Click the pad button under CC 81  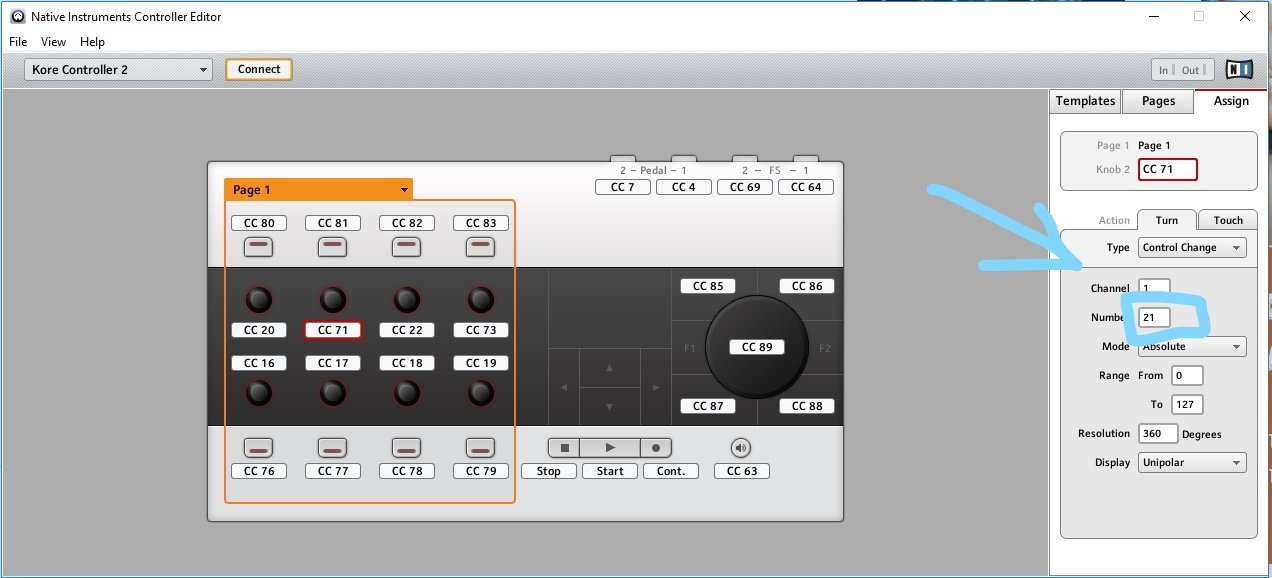point(333,246)
